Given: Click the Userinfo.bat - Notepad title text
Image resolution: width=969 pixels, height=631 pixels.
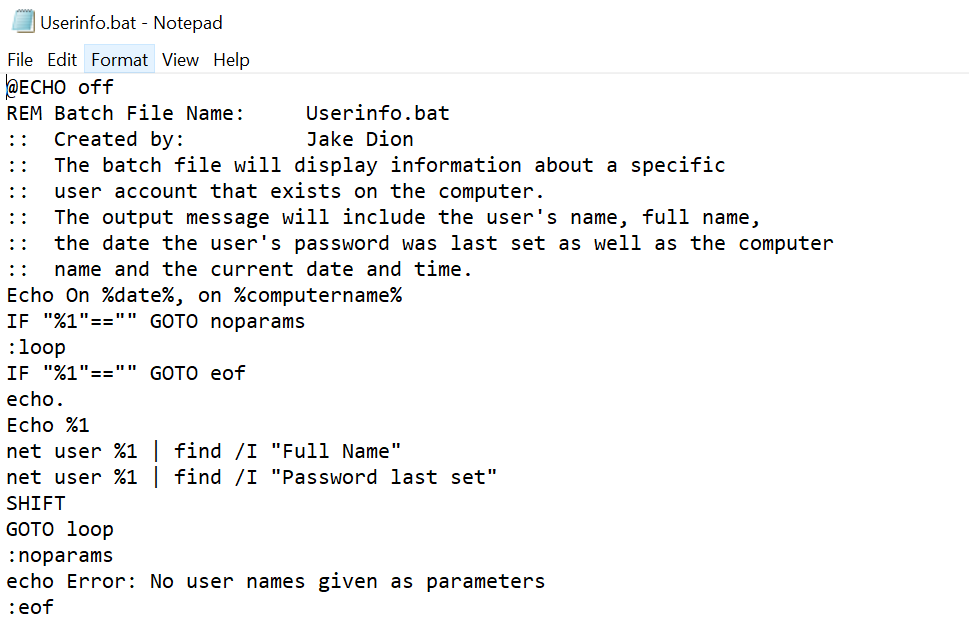Looking at the screenshot, I should [131, 23].
